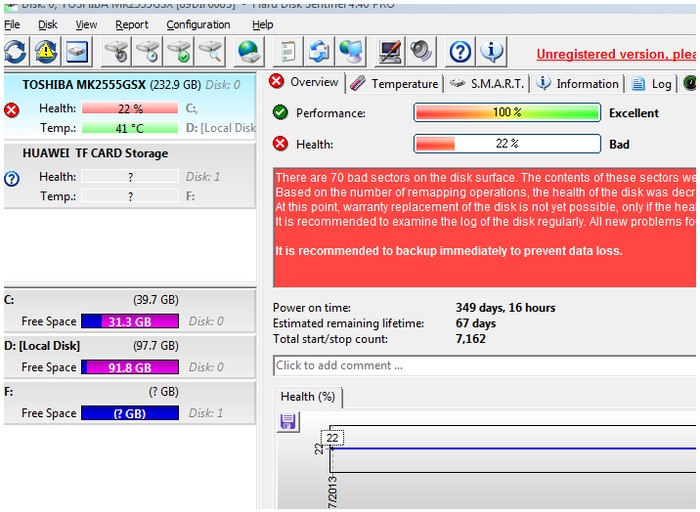Switch to the Temperature tab

[x=394, y=83]
